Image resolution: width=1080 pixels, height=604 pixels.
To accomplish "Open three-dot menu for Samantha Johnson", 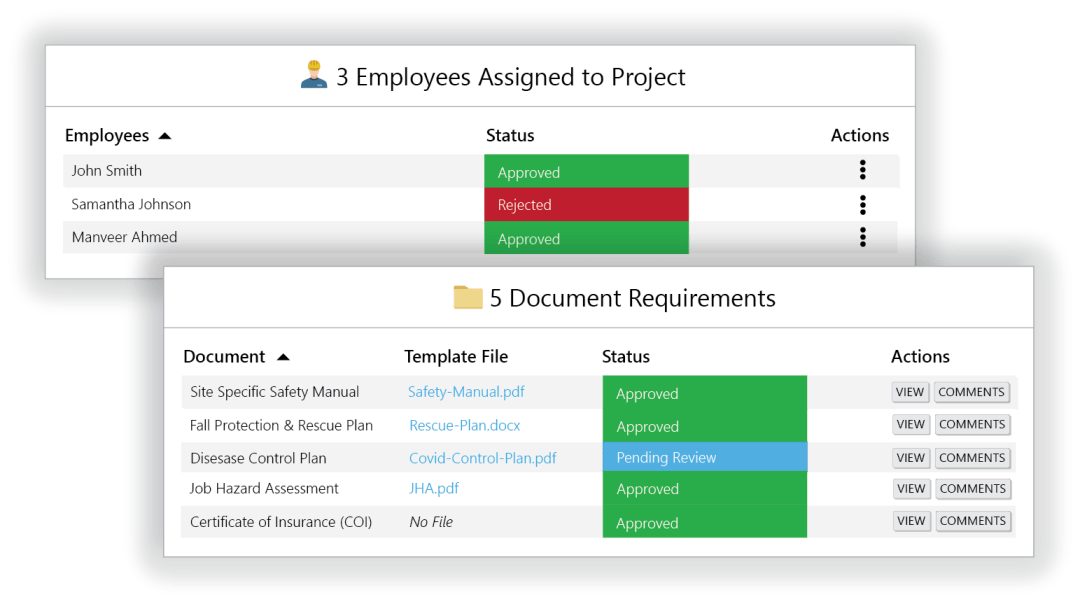I will [862, 205].
